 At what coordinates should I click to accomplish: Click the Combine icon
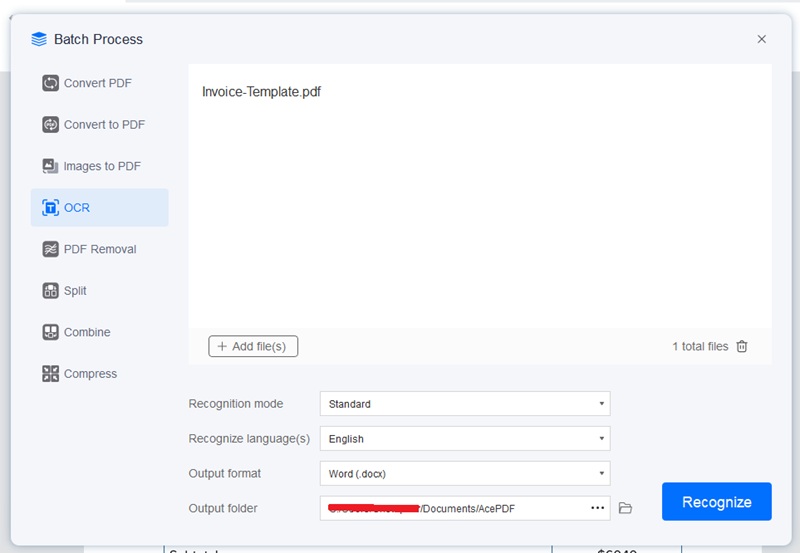click(x=50, y=332)
